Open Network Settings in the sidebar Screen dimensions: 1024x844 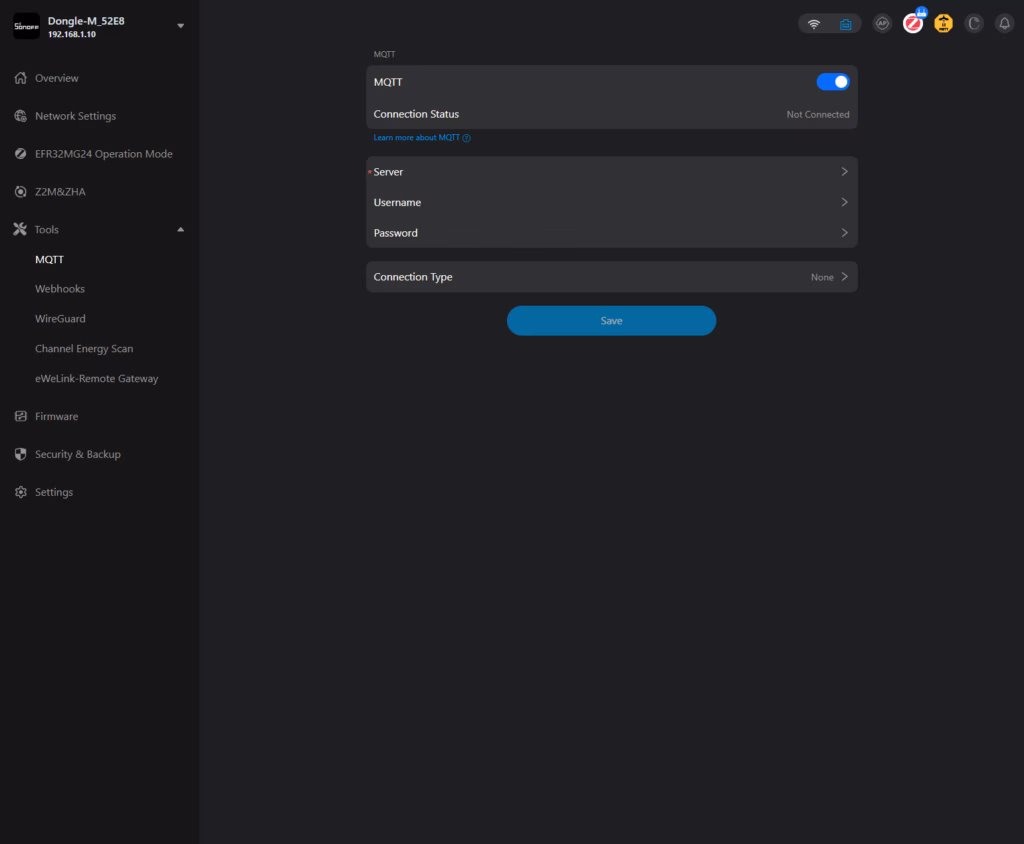[x=75, y=116]
